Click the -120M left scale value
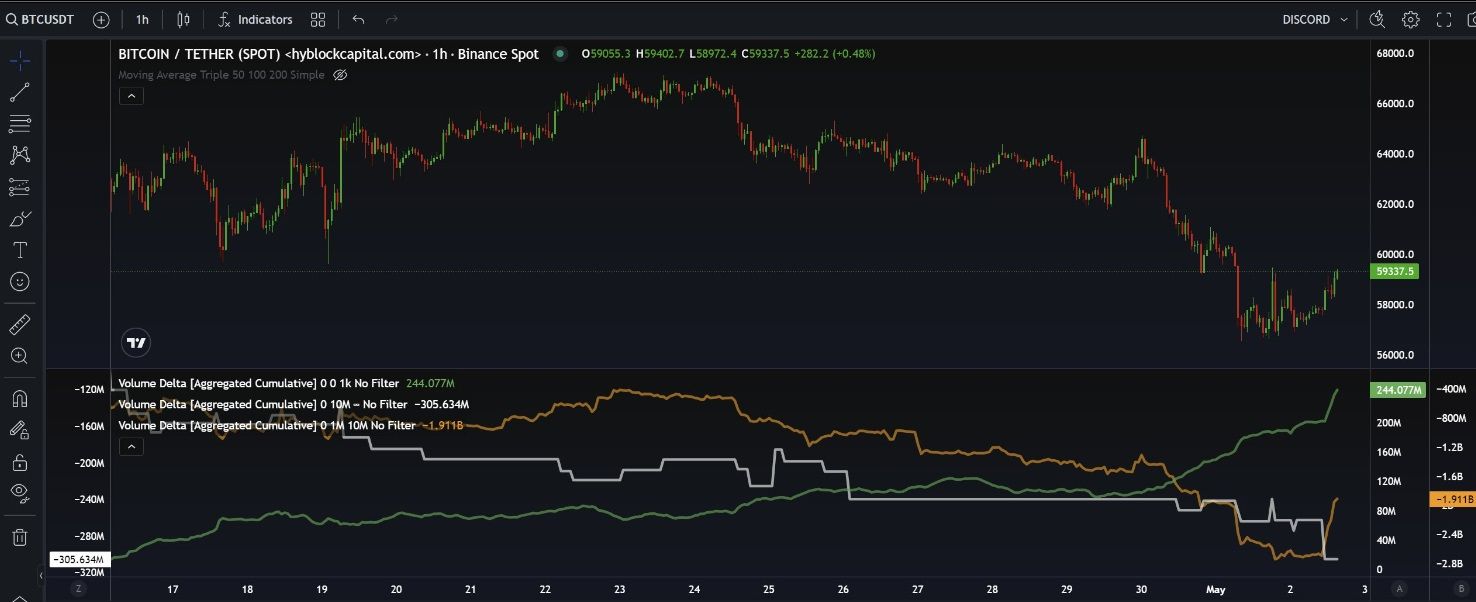Viewport: 1476px width, 602px height. click(89, 389)
